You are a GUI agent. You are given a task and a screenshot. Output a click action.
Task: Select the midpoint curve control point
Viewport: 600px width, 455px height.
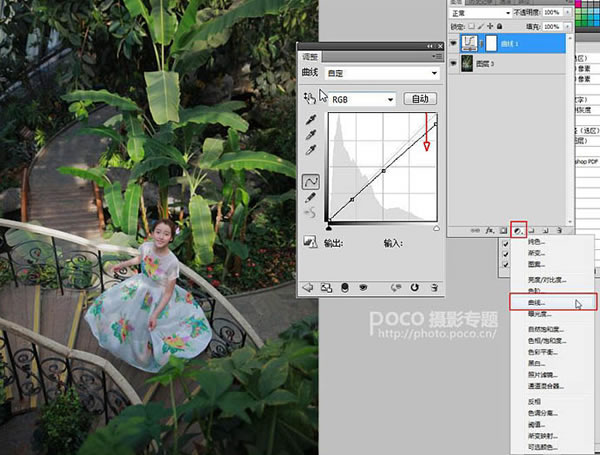pyautogui.click(x=383, y=171)
